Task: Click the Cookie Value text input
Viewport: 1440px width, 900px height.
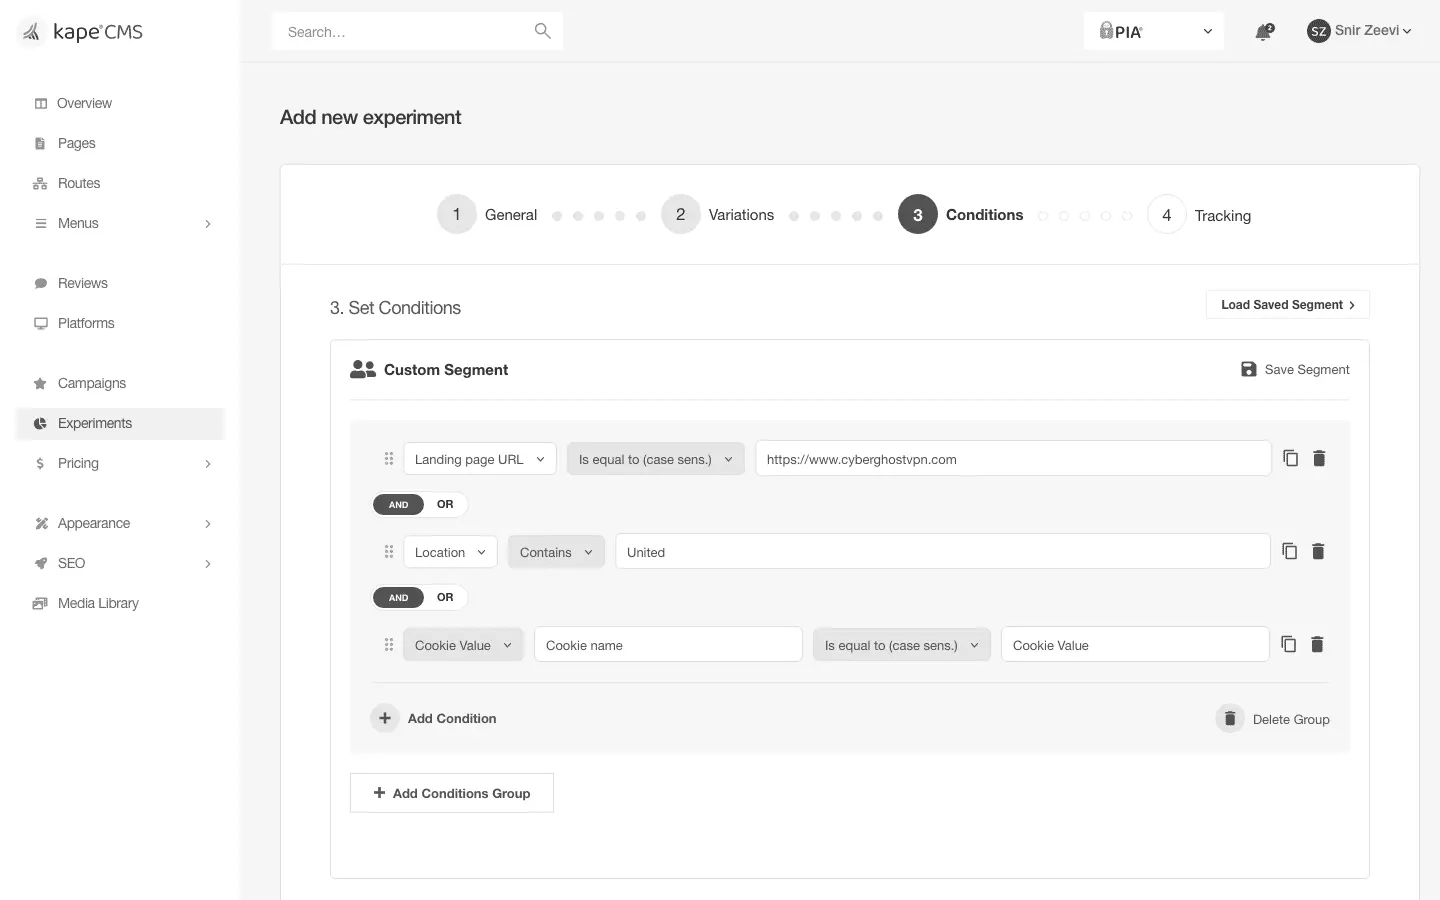Action: coord(1135,645)
